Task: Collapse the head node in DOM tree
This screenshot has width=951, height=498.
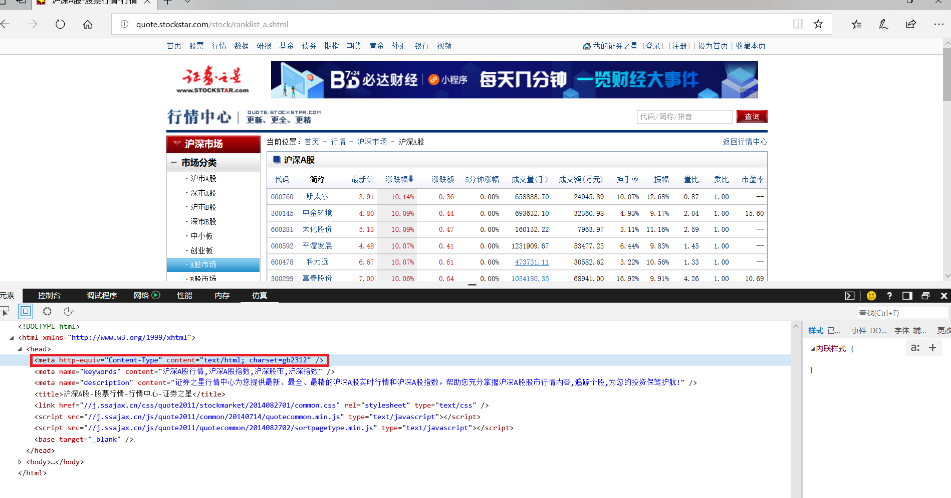Action: pos(20,349)
